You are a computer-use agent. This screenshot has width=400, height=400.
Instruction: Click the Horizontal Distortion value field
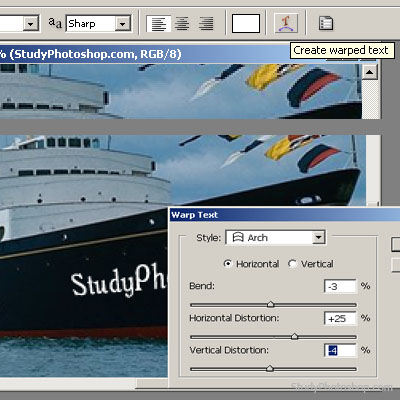click(340, 318)
